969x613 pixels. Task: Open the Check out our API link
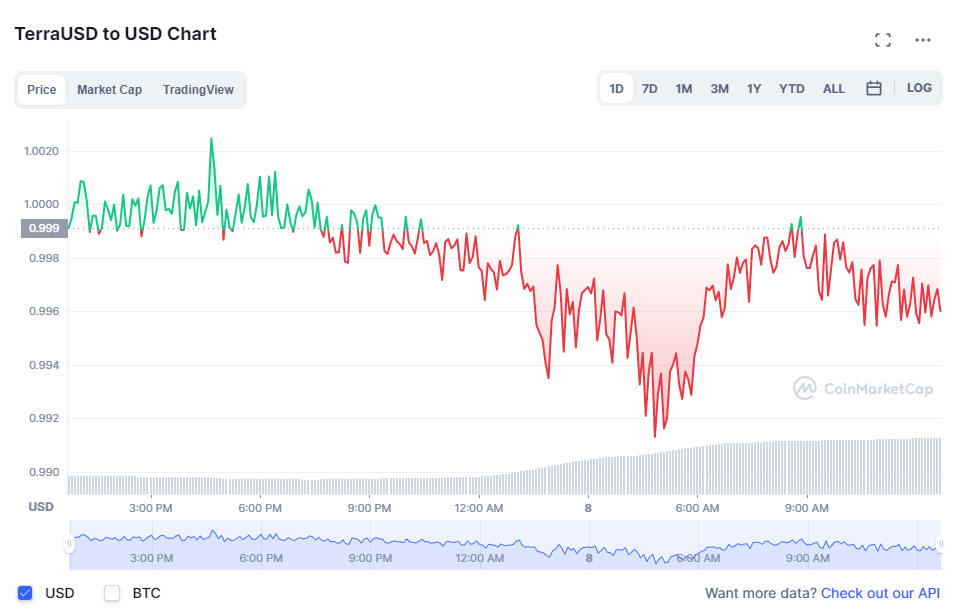[880, 593]
